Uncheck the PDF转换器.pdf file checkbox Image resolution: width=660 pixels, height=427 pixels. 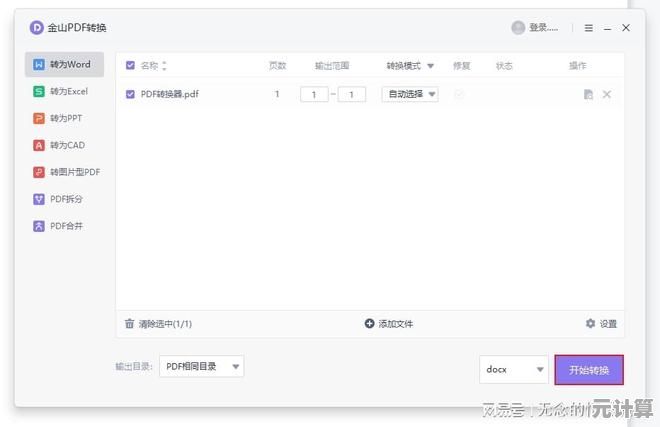click(130, 95)
